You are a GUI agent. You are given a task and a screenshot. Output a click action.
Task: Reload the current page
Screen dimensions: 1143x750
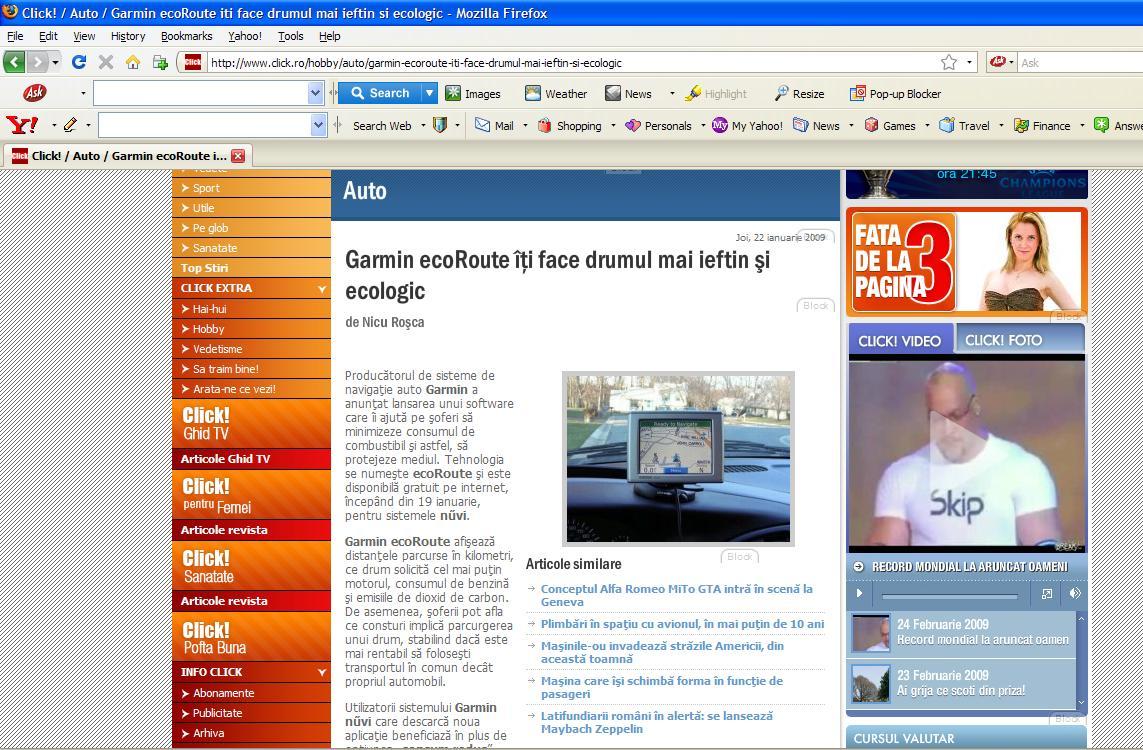coord(79,62)
